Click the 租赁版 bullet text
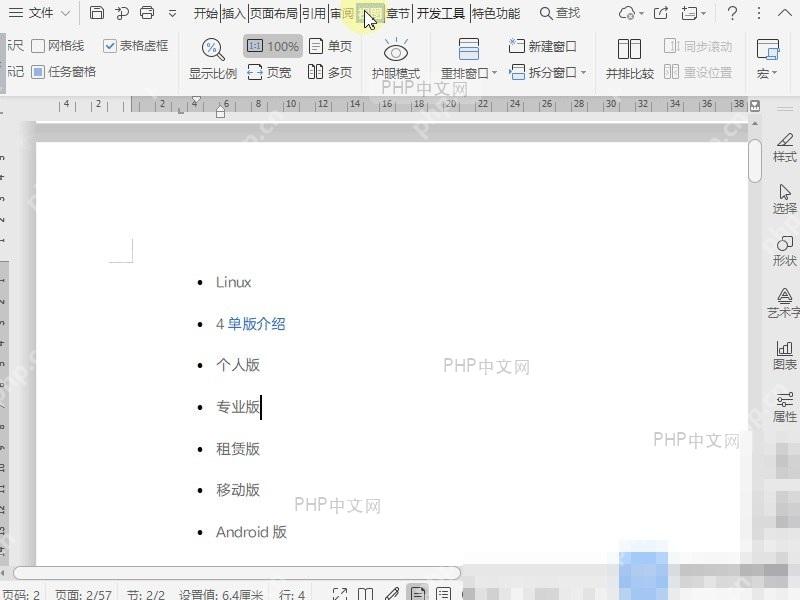This screenshot has width=800, height=600. [238, 449]
